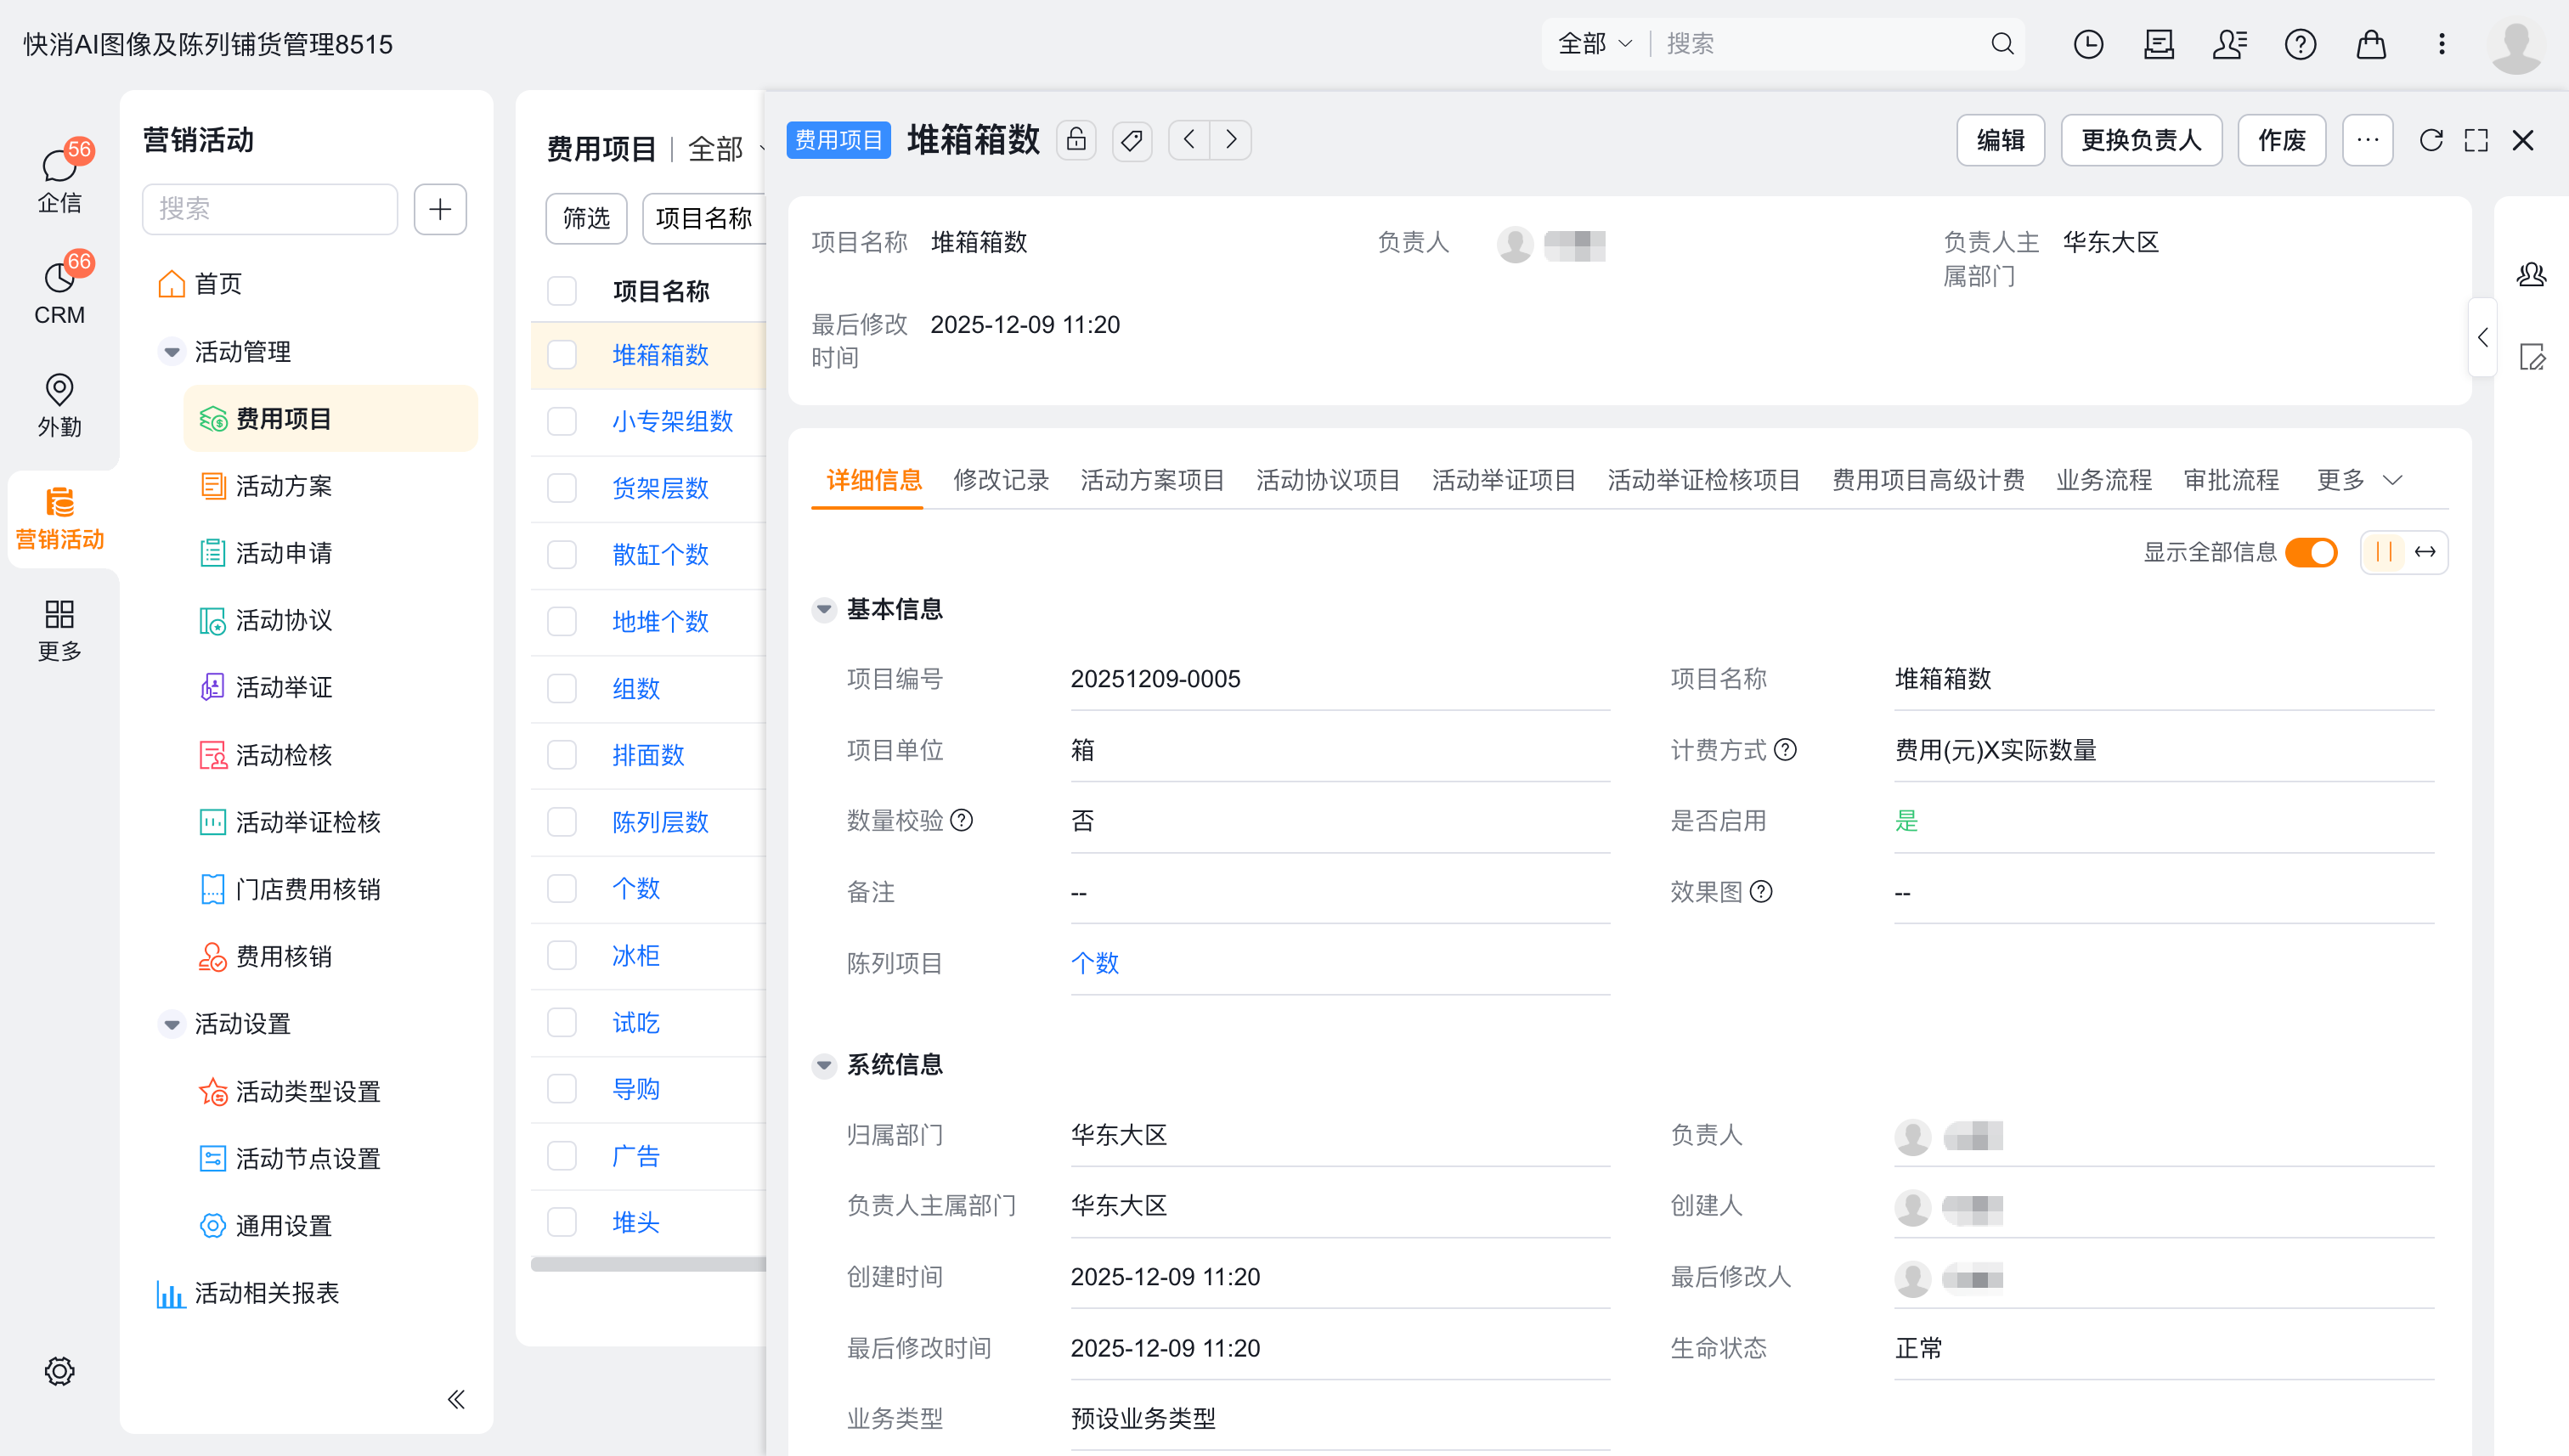
Task: Click the tag icon beside 堆箱箱数 title
Action: 1132,140
